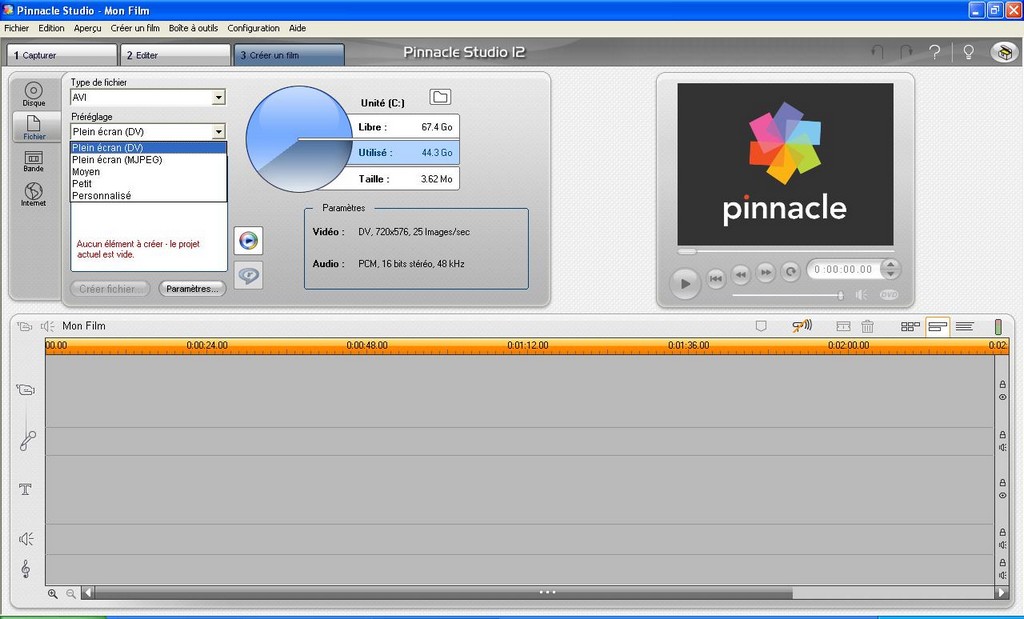This screenshot has height=619, width=1024.
Task: Play the preview in the player
Action: click(685, 283)
